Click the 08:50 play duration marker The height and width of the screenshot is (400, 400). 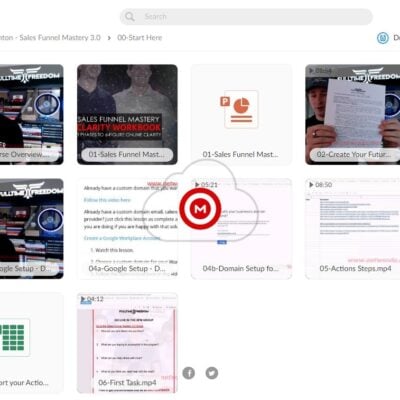point(320,185)
